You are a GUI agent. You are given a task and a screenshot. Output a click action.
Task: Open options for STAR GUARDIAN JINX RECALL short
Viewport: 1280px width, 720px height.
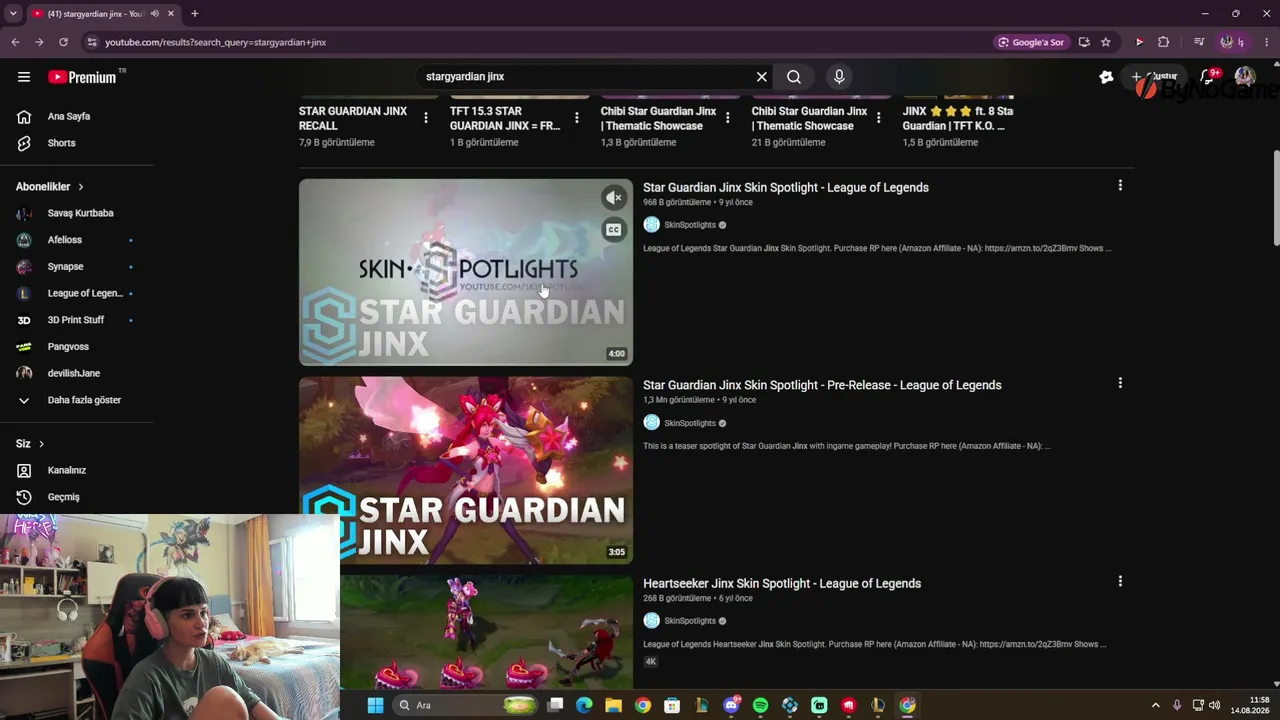coord(426,118)
